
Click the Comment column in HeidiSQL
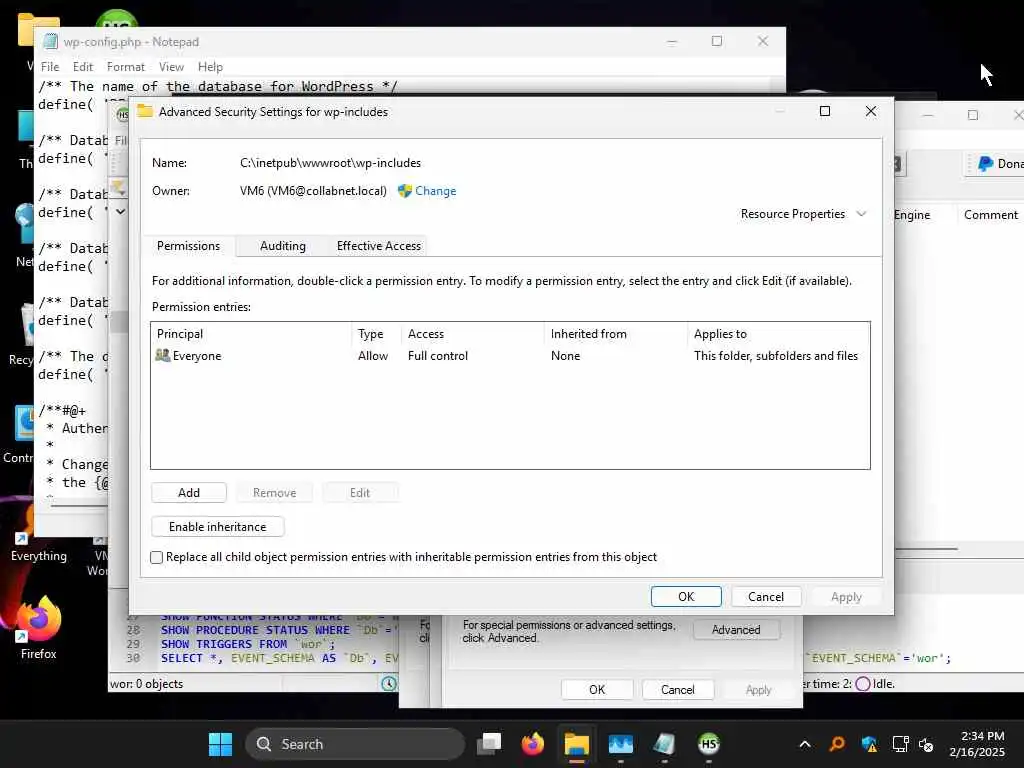tap(990, 215)
